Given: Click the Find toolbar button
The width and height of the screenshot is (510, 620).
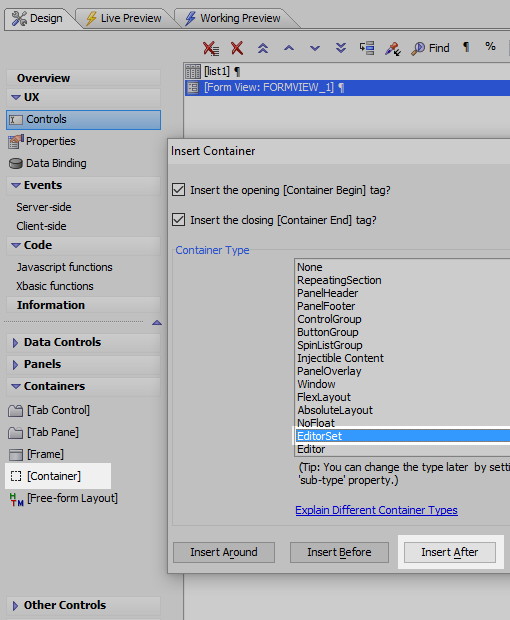Looking at the screenshot, I should pos(430,48).
